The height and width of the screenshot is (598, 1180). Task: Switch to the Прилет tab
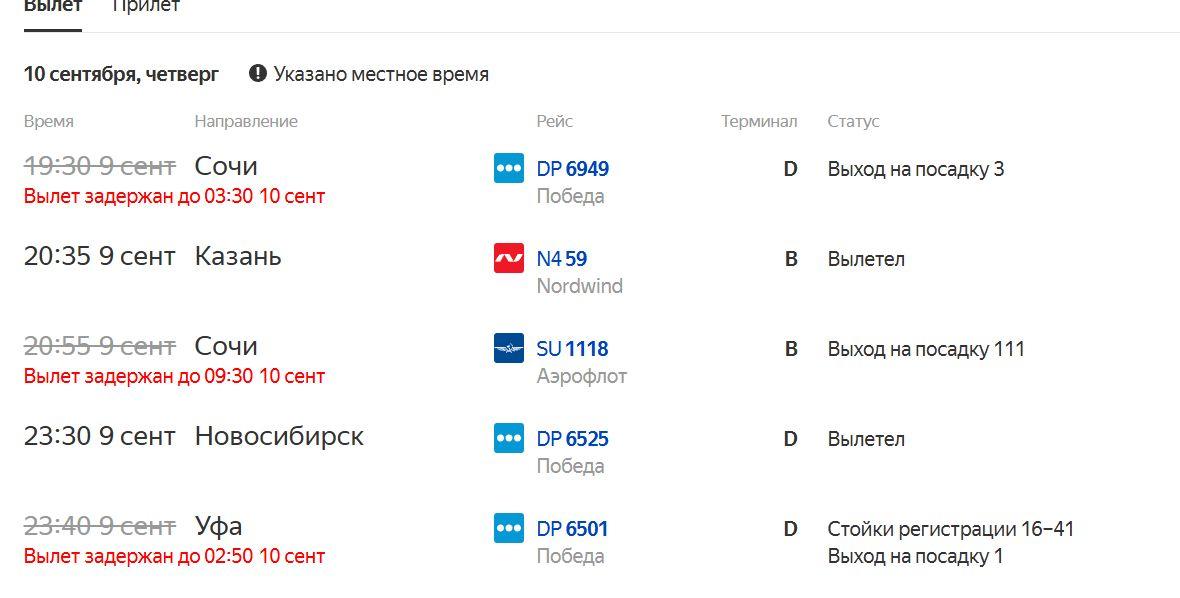(x=146, y=6)
